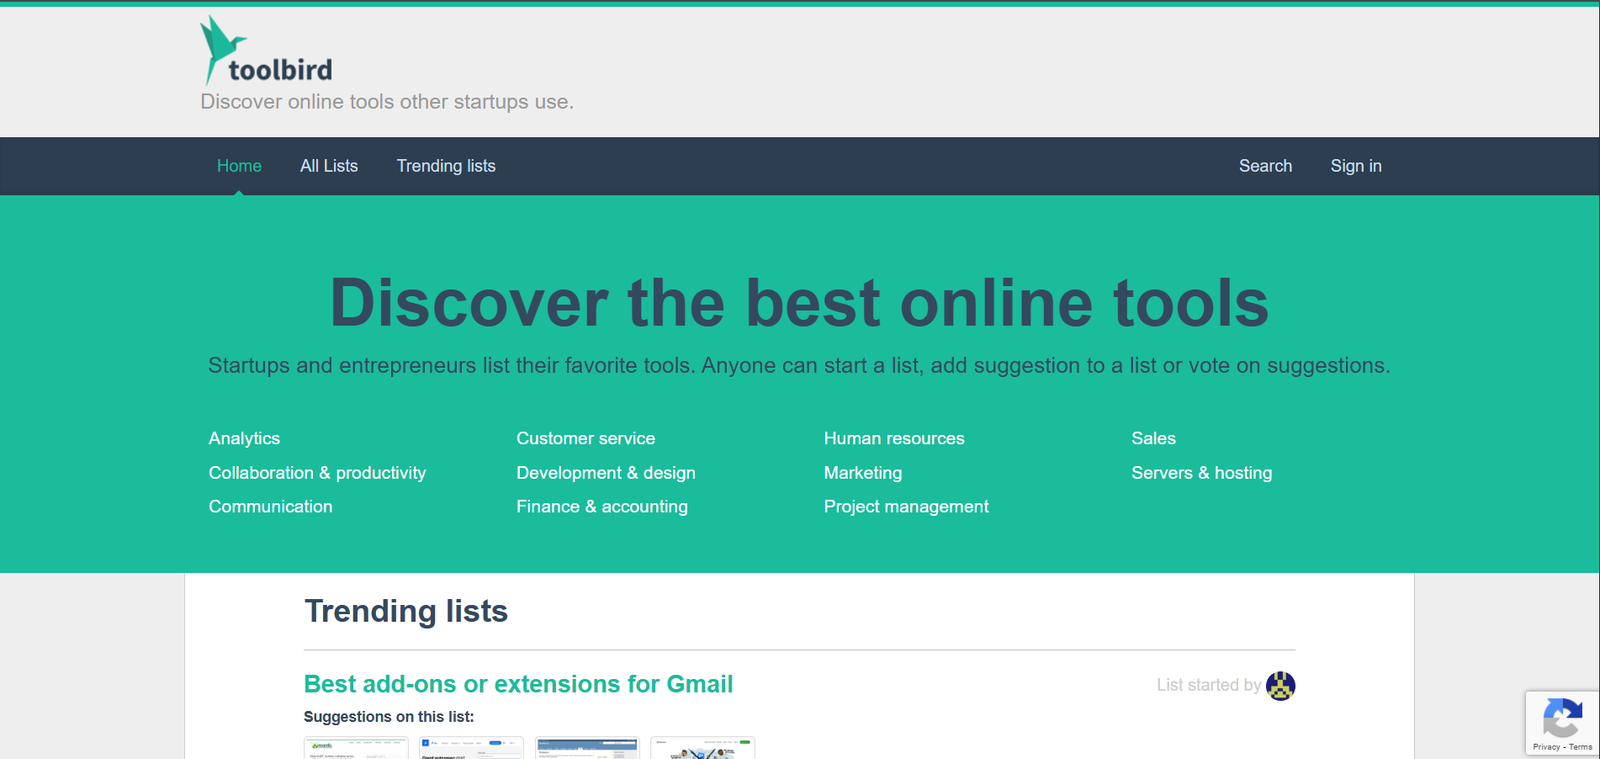Click the Sign in link
This screenshot has width=1600, height=759.
tap(1355, 166)
